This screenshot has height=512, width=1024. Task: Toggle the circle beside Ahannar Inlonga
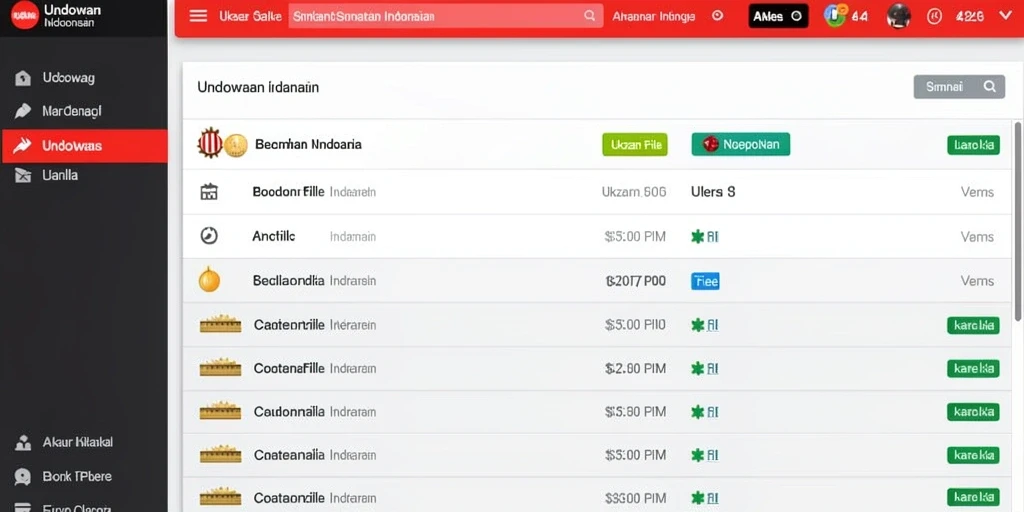click(718, 16)
